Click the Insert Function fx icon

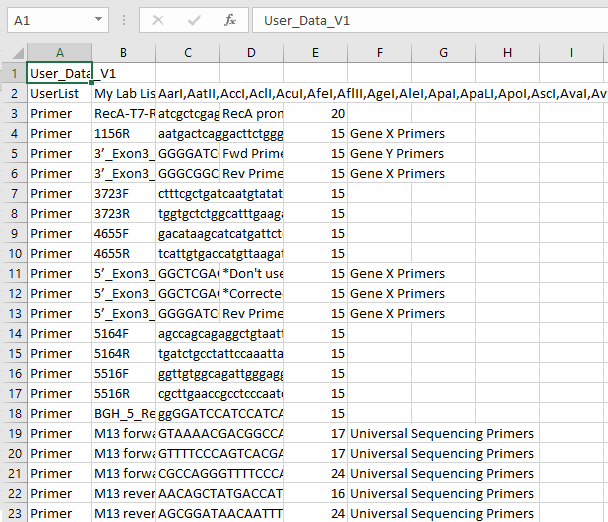coord(229,20)
